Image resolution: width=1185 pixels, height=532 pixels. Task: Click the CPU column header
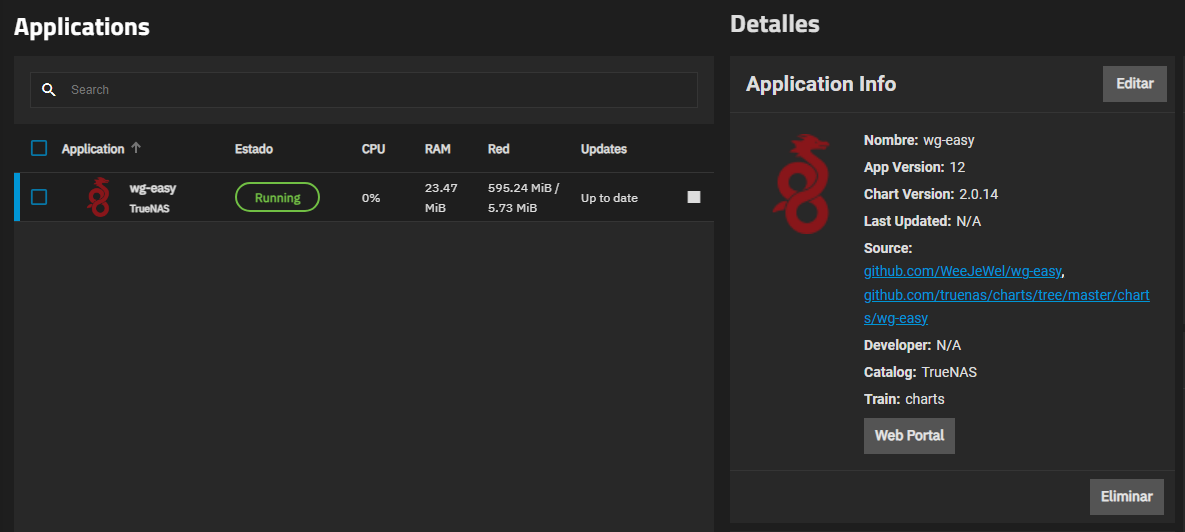pyautogui.click(x=373, y=149)
